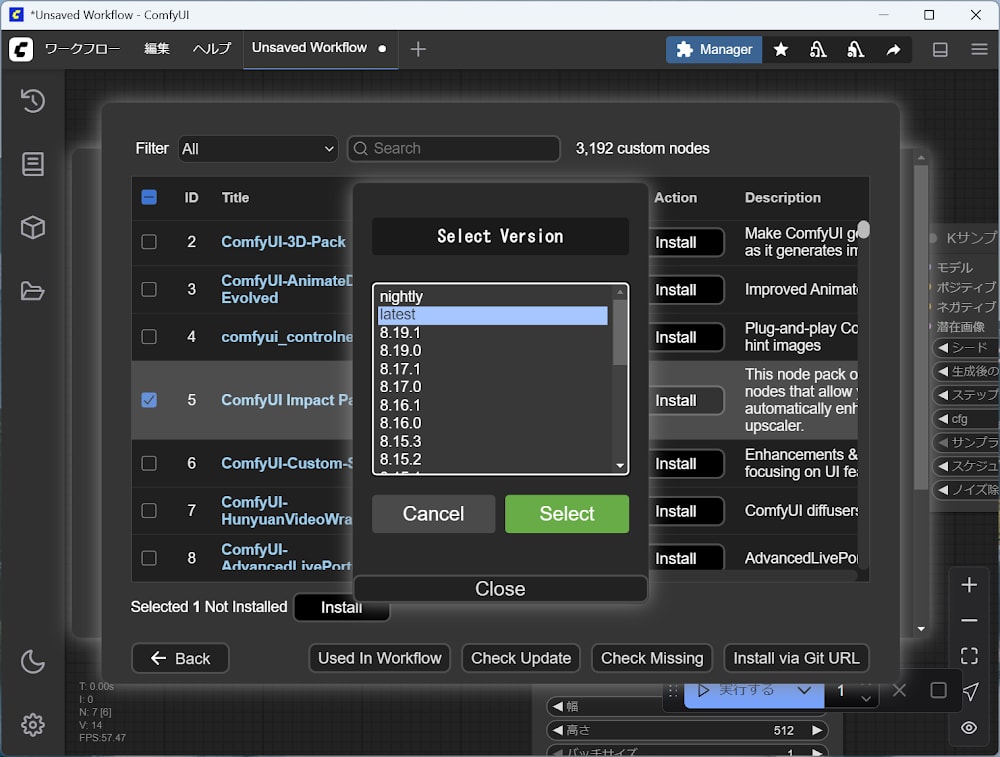The height and width of the screenshot is (757, 1000).
Task: Open the Queue history sidebar icon
Action: (x=33, y=101)
